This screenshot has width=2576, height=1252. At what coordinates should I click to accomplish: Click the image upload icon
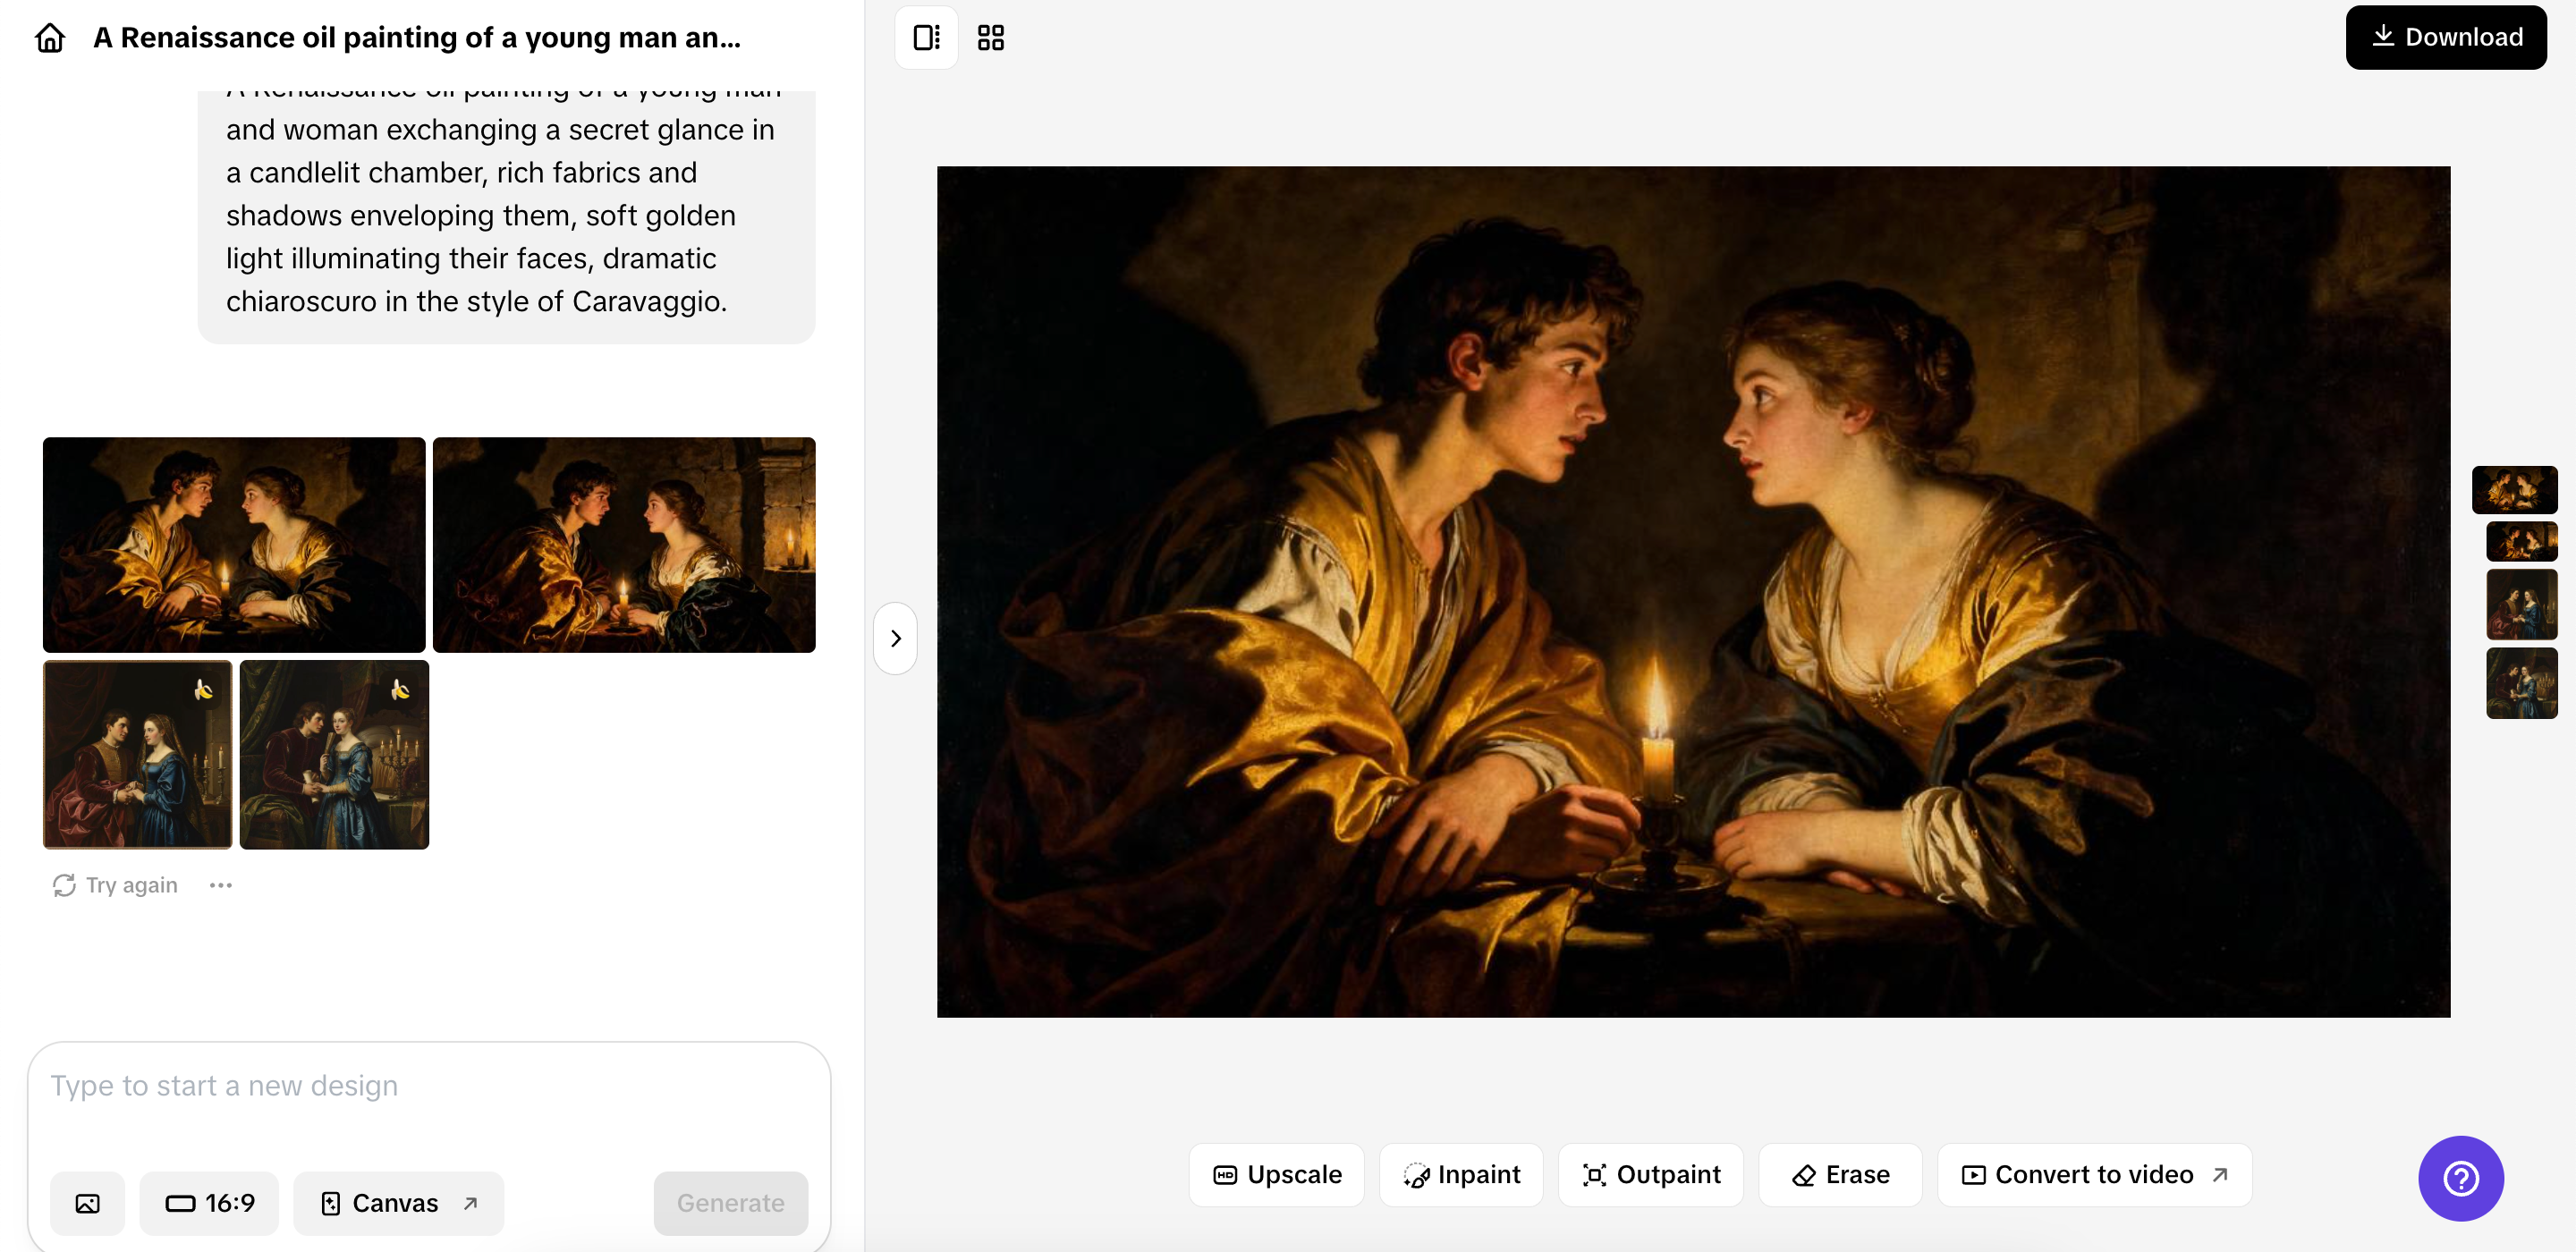[x=88, y=1203]
